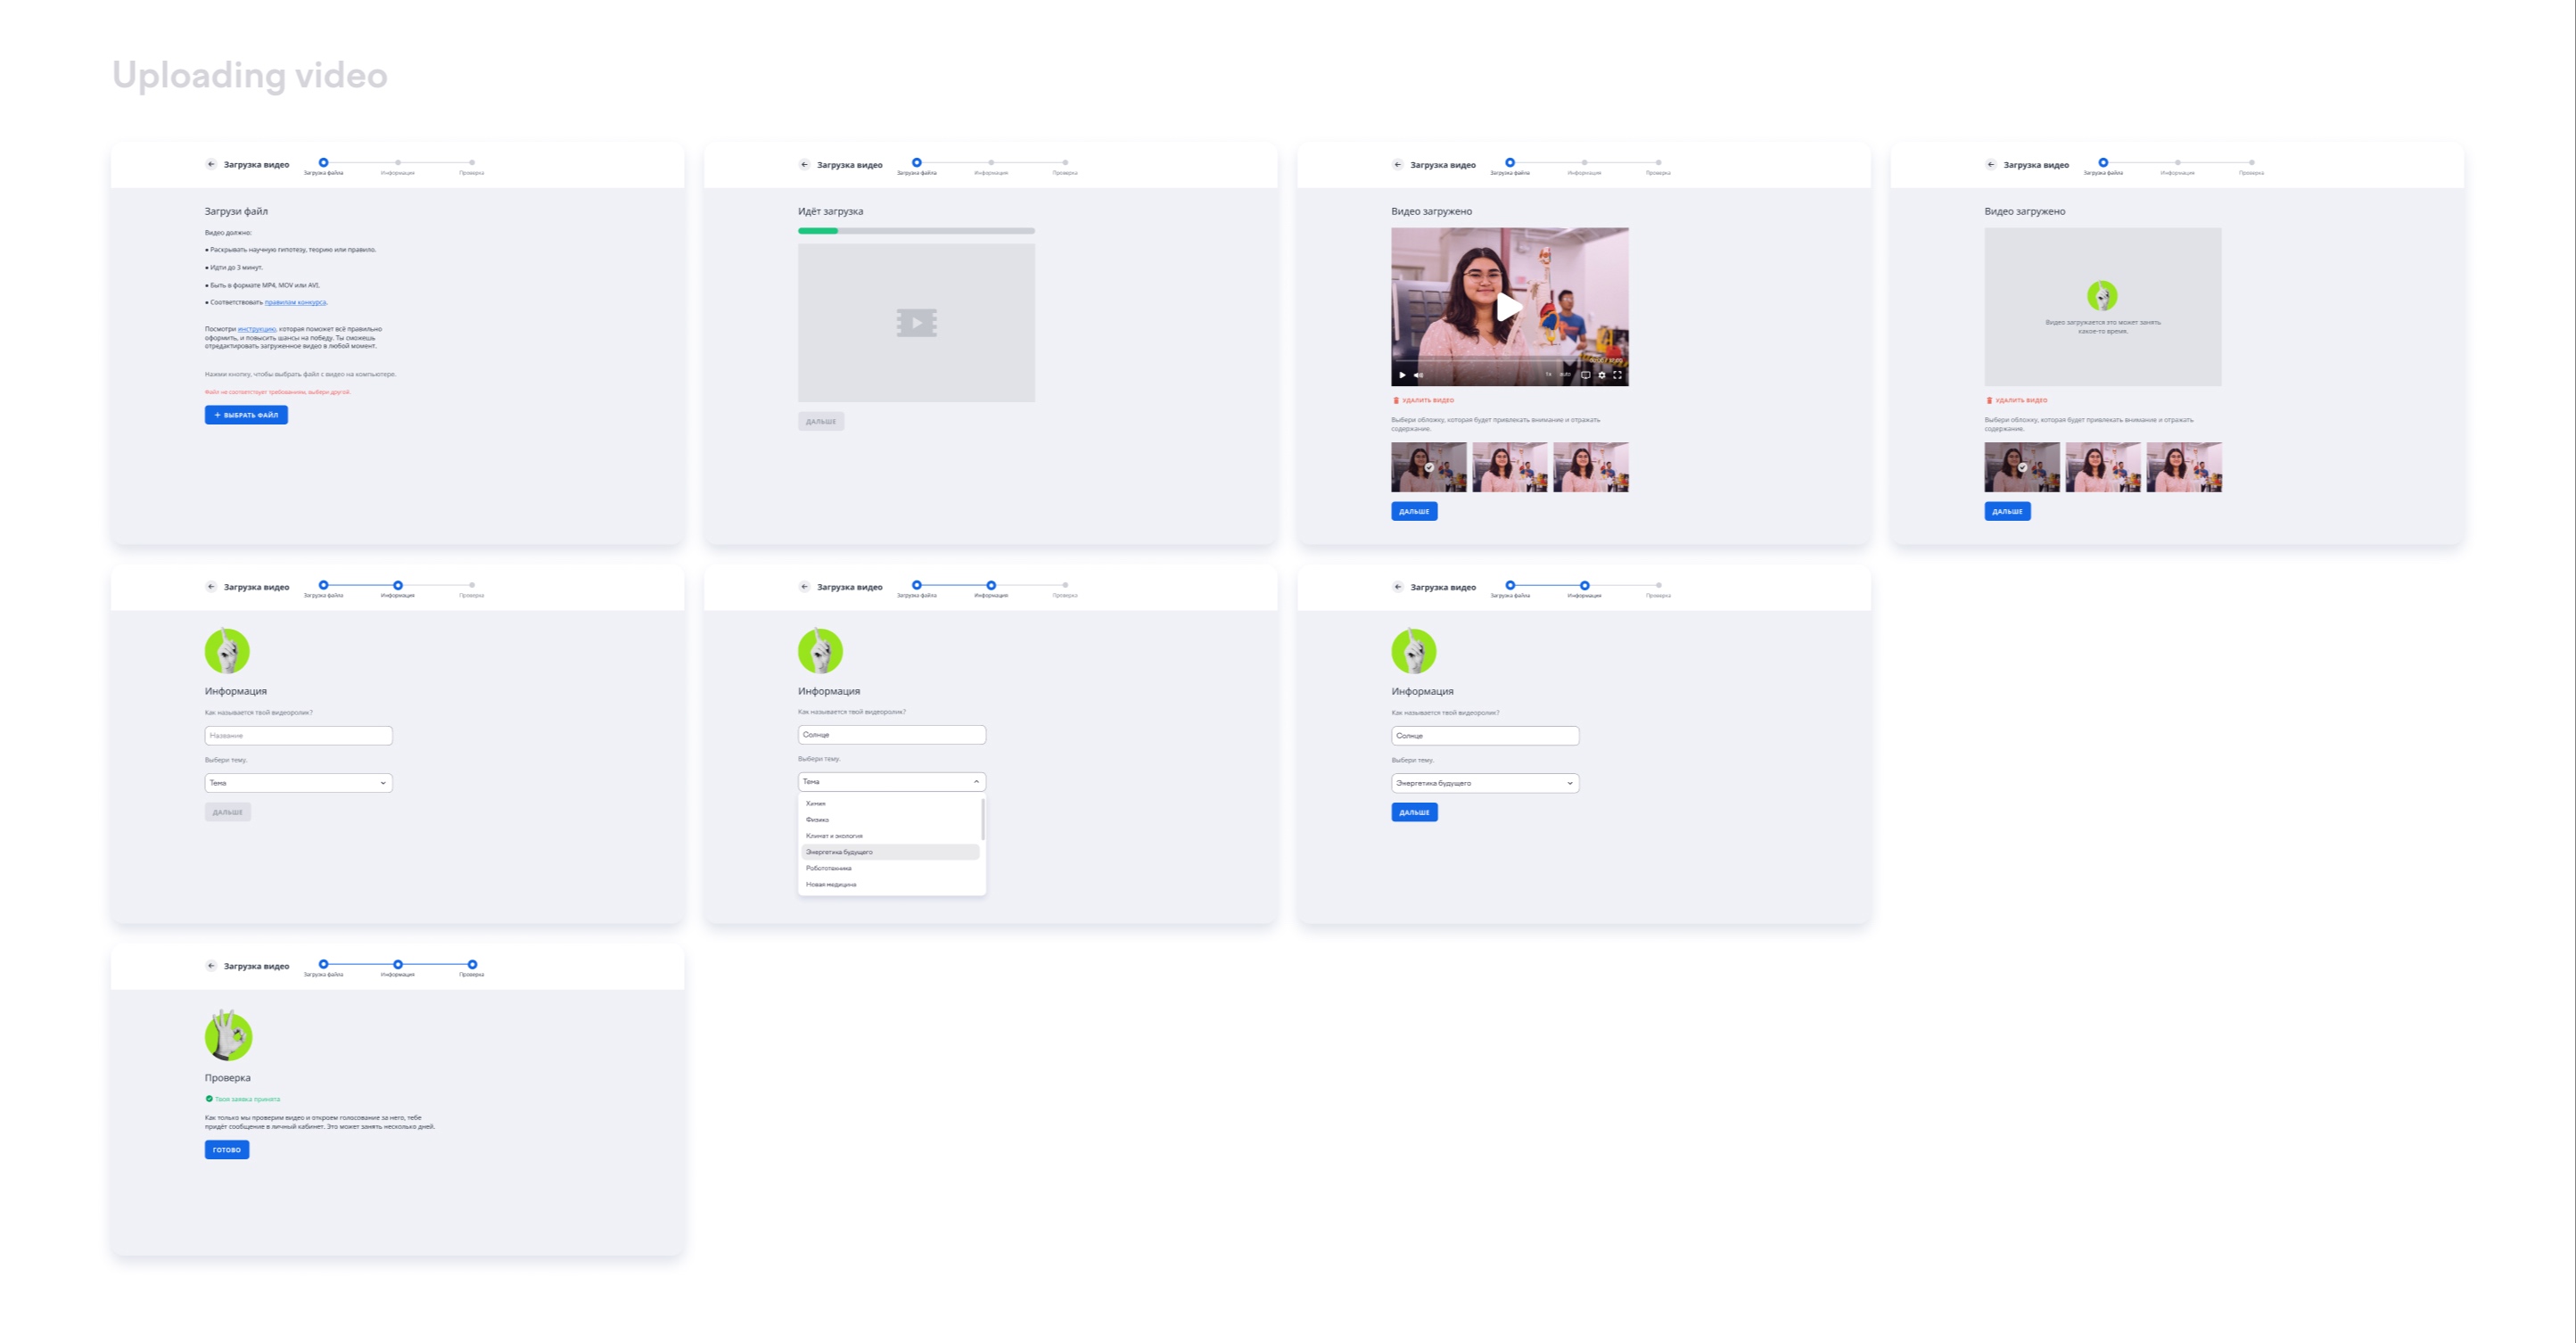Viewport: 2576px width, 1343px height.
Task: Open the правилам конкурса link
Action: (295, 302)
